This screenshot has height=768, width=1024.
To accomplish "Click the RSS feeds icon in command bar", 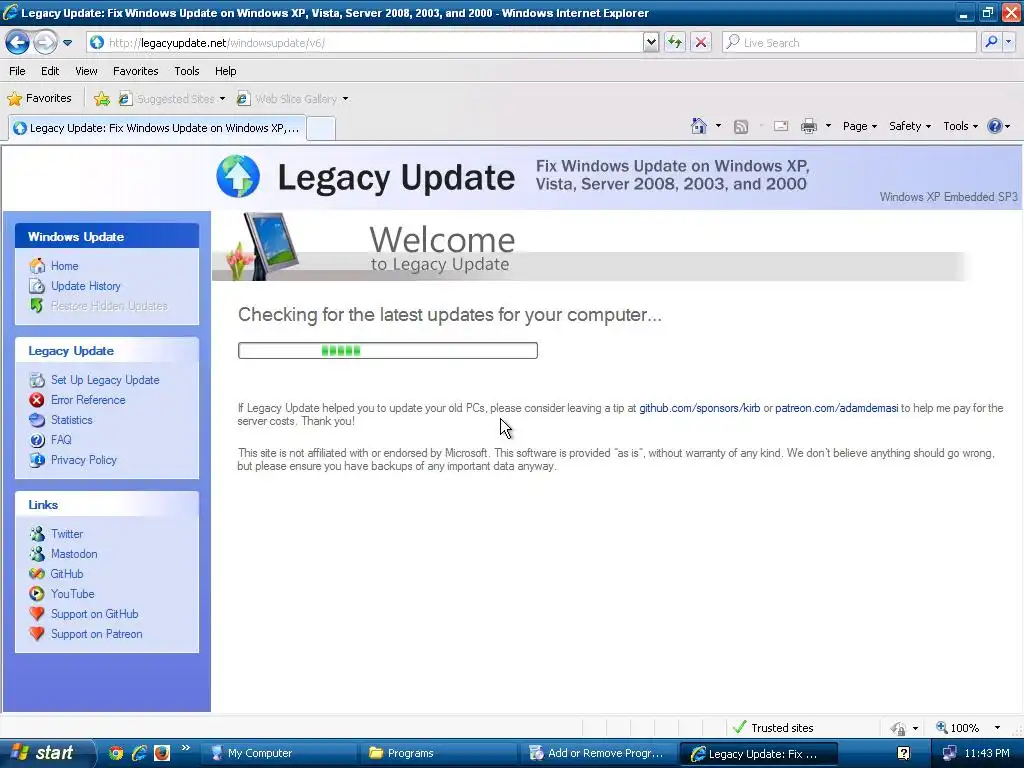I will point(741,127).
